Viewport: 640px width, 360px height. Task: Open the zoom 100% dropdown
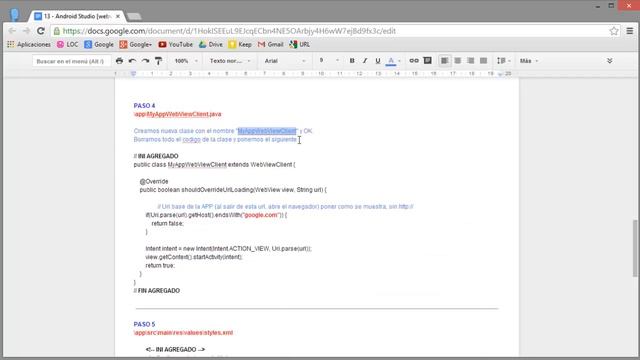(x=186, y=61)
